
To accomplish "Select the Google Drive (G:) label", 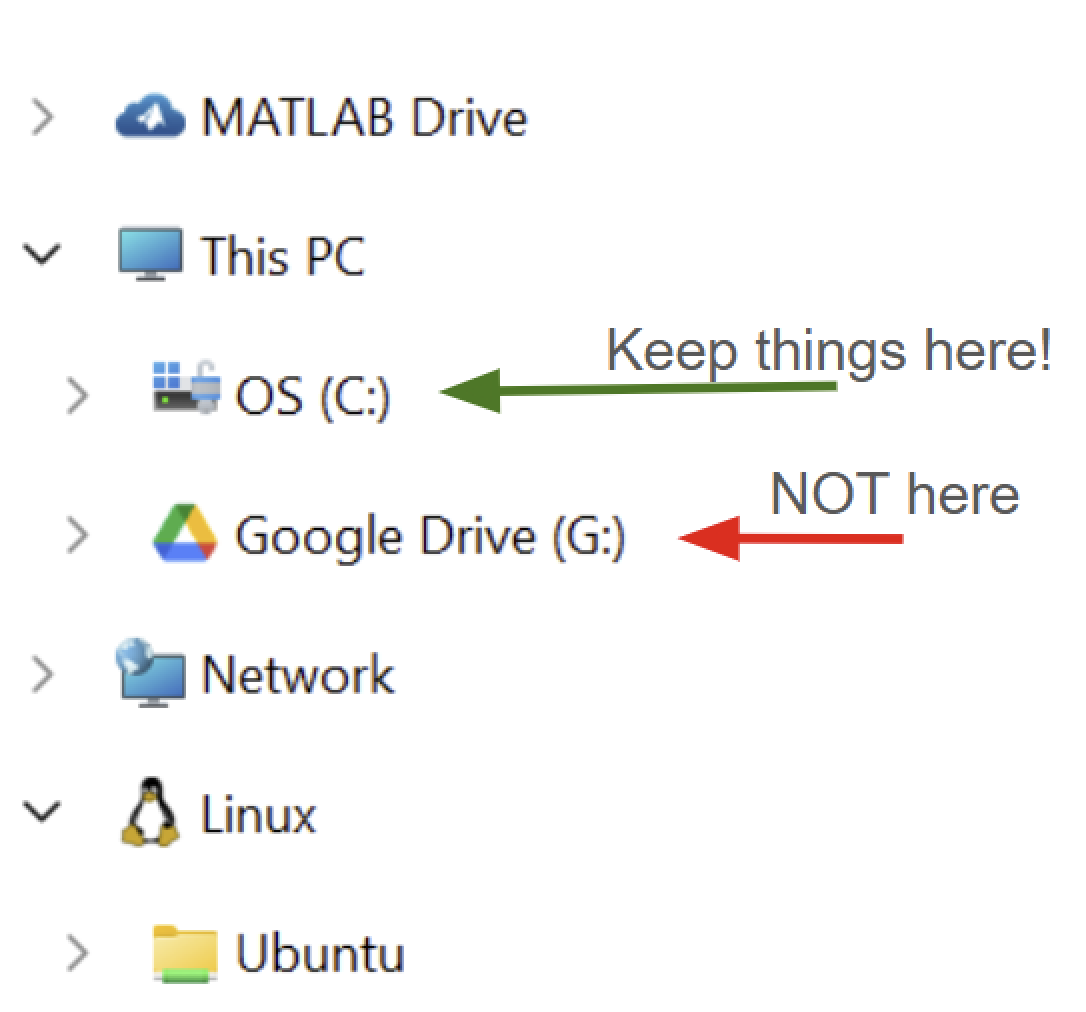I will tap(430, 537).
